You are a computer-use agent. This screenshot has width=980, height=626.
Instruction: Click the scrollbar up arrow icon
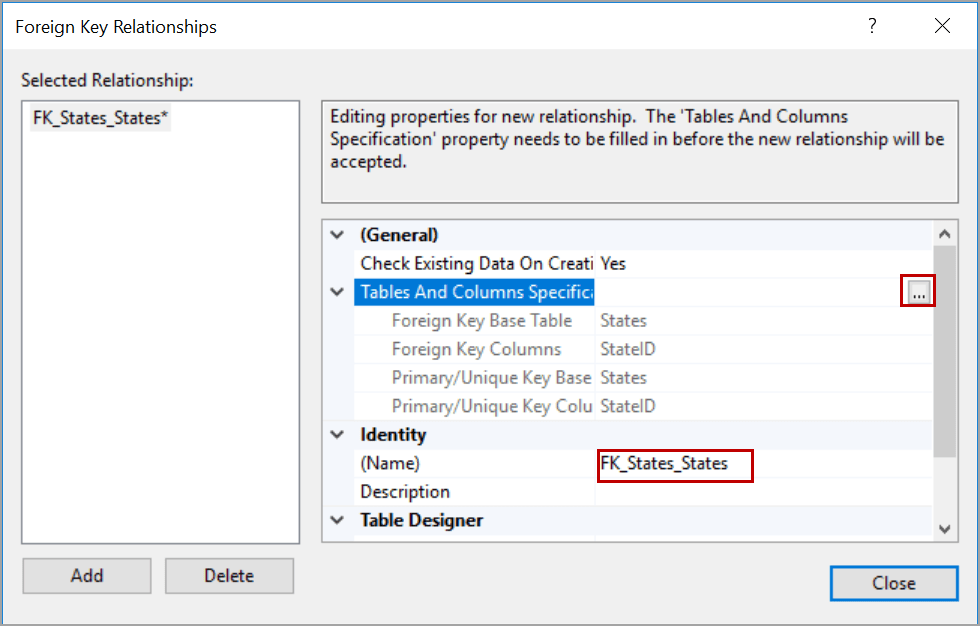tap(944, 232)
